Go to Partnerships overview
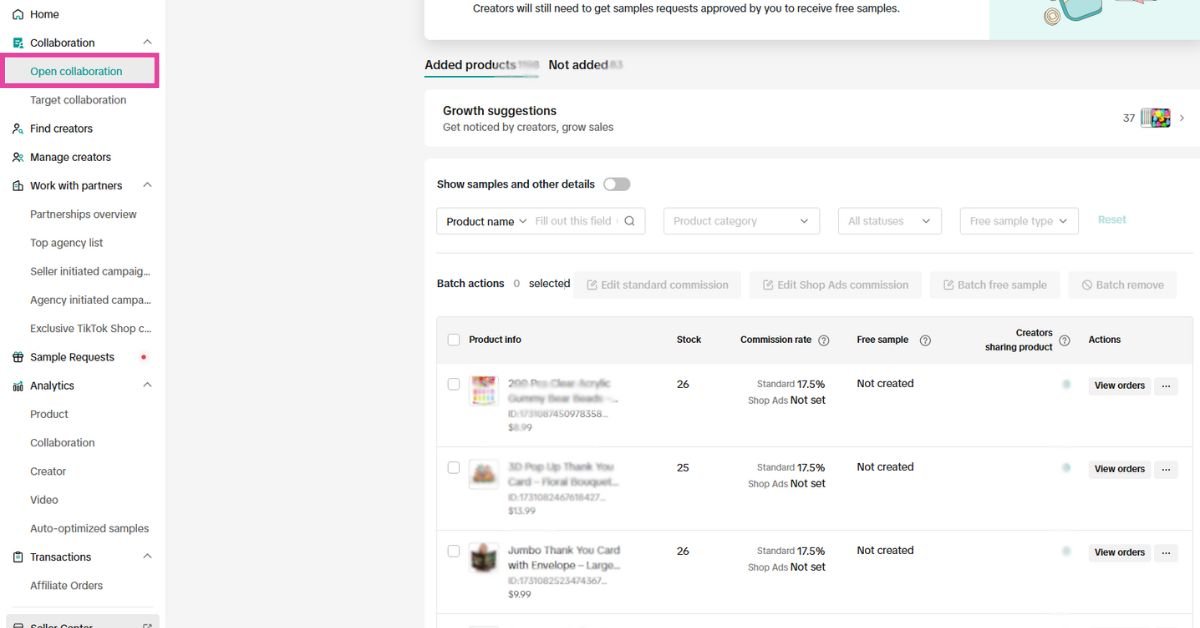 (83, 214)
